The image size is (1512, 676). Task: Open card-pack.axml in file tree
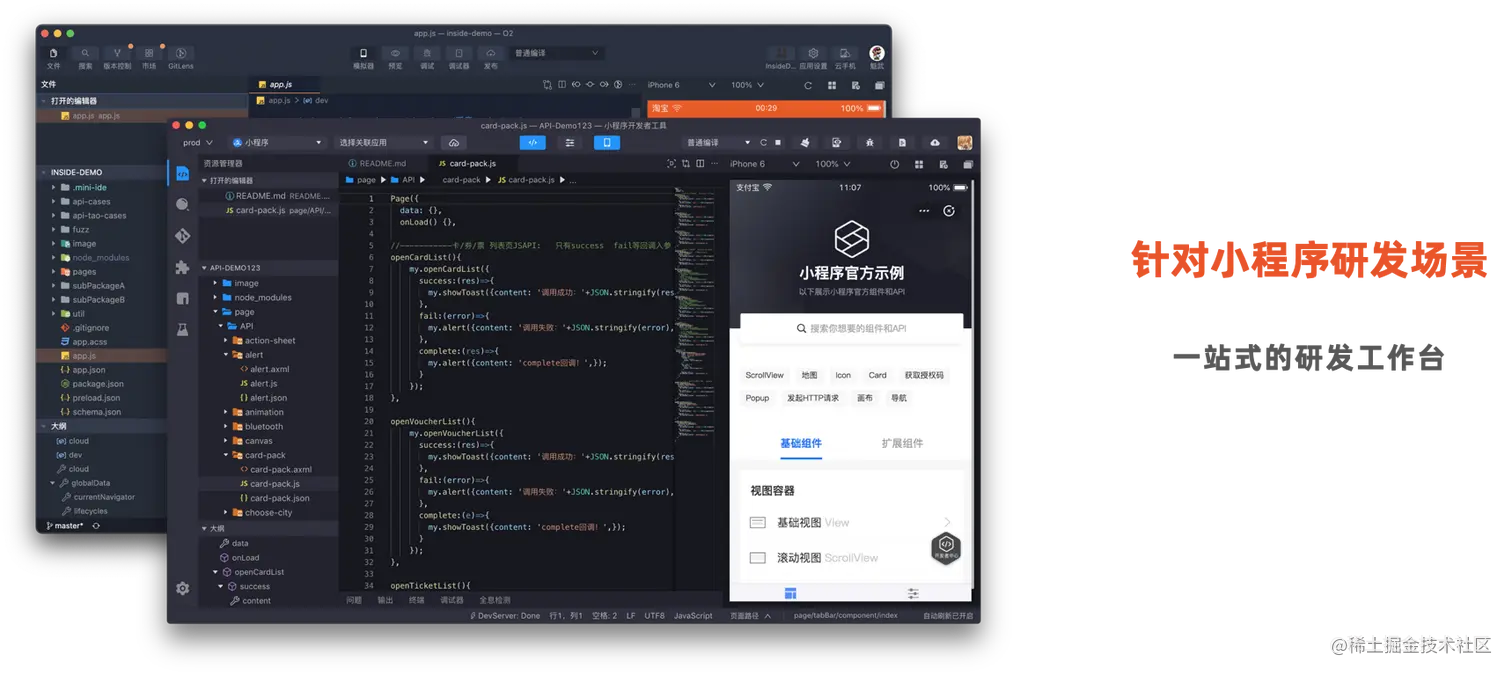(275, 469)
